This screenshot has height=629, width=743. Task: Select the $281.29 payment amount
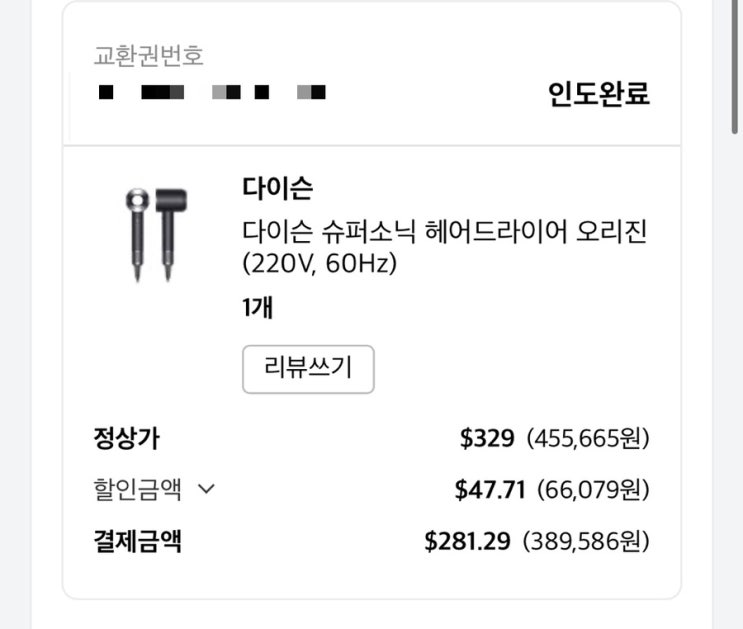[x=467, y=542]
